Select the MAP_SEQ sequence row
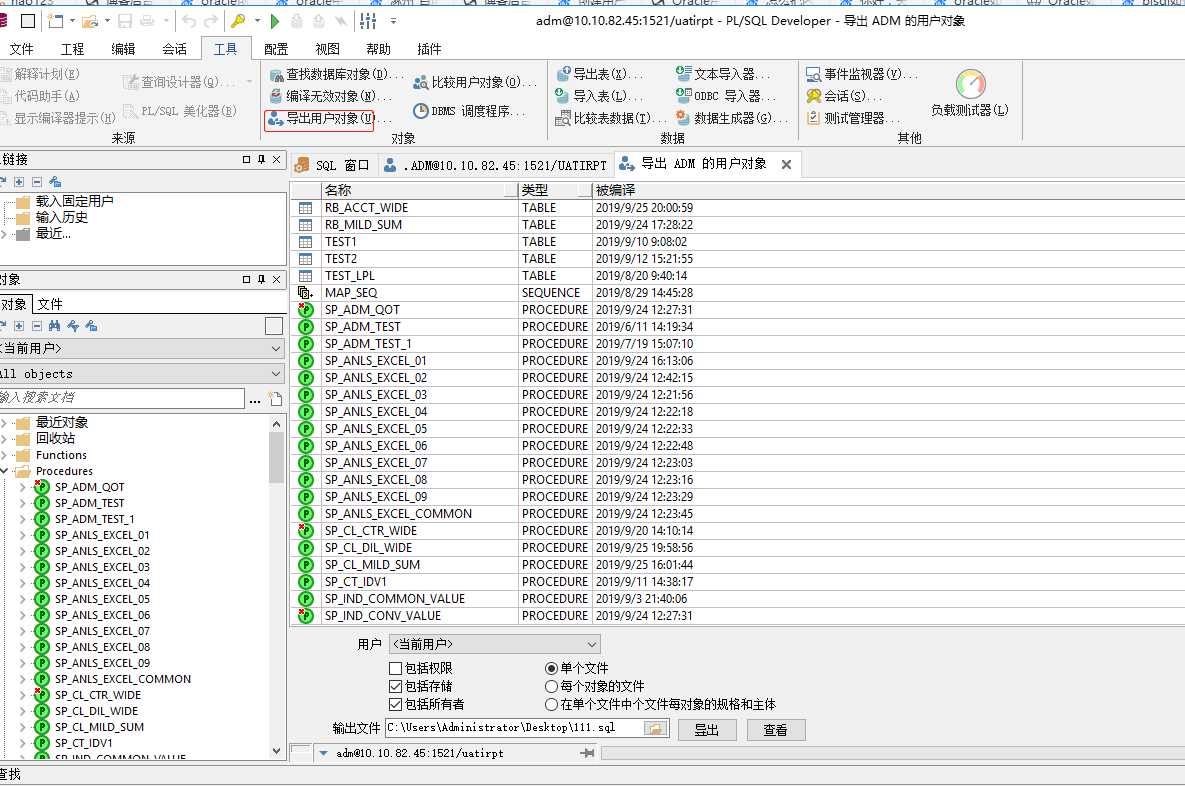The image size is (1185, 786). click(737, 292)
